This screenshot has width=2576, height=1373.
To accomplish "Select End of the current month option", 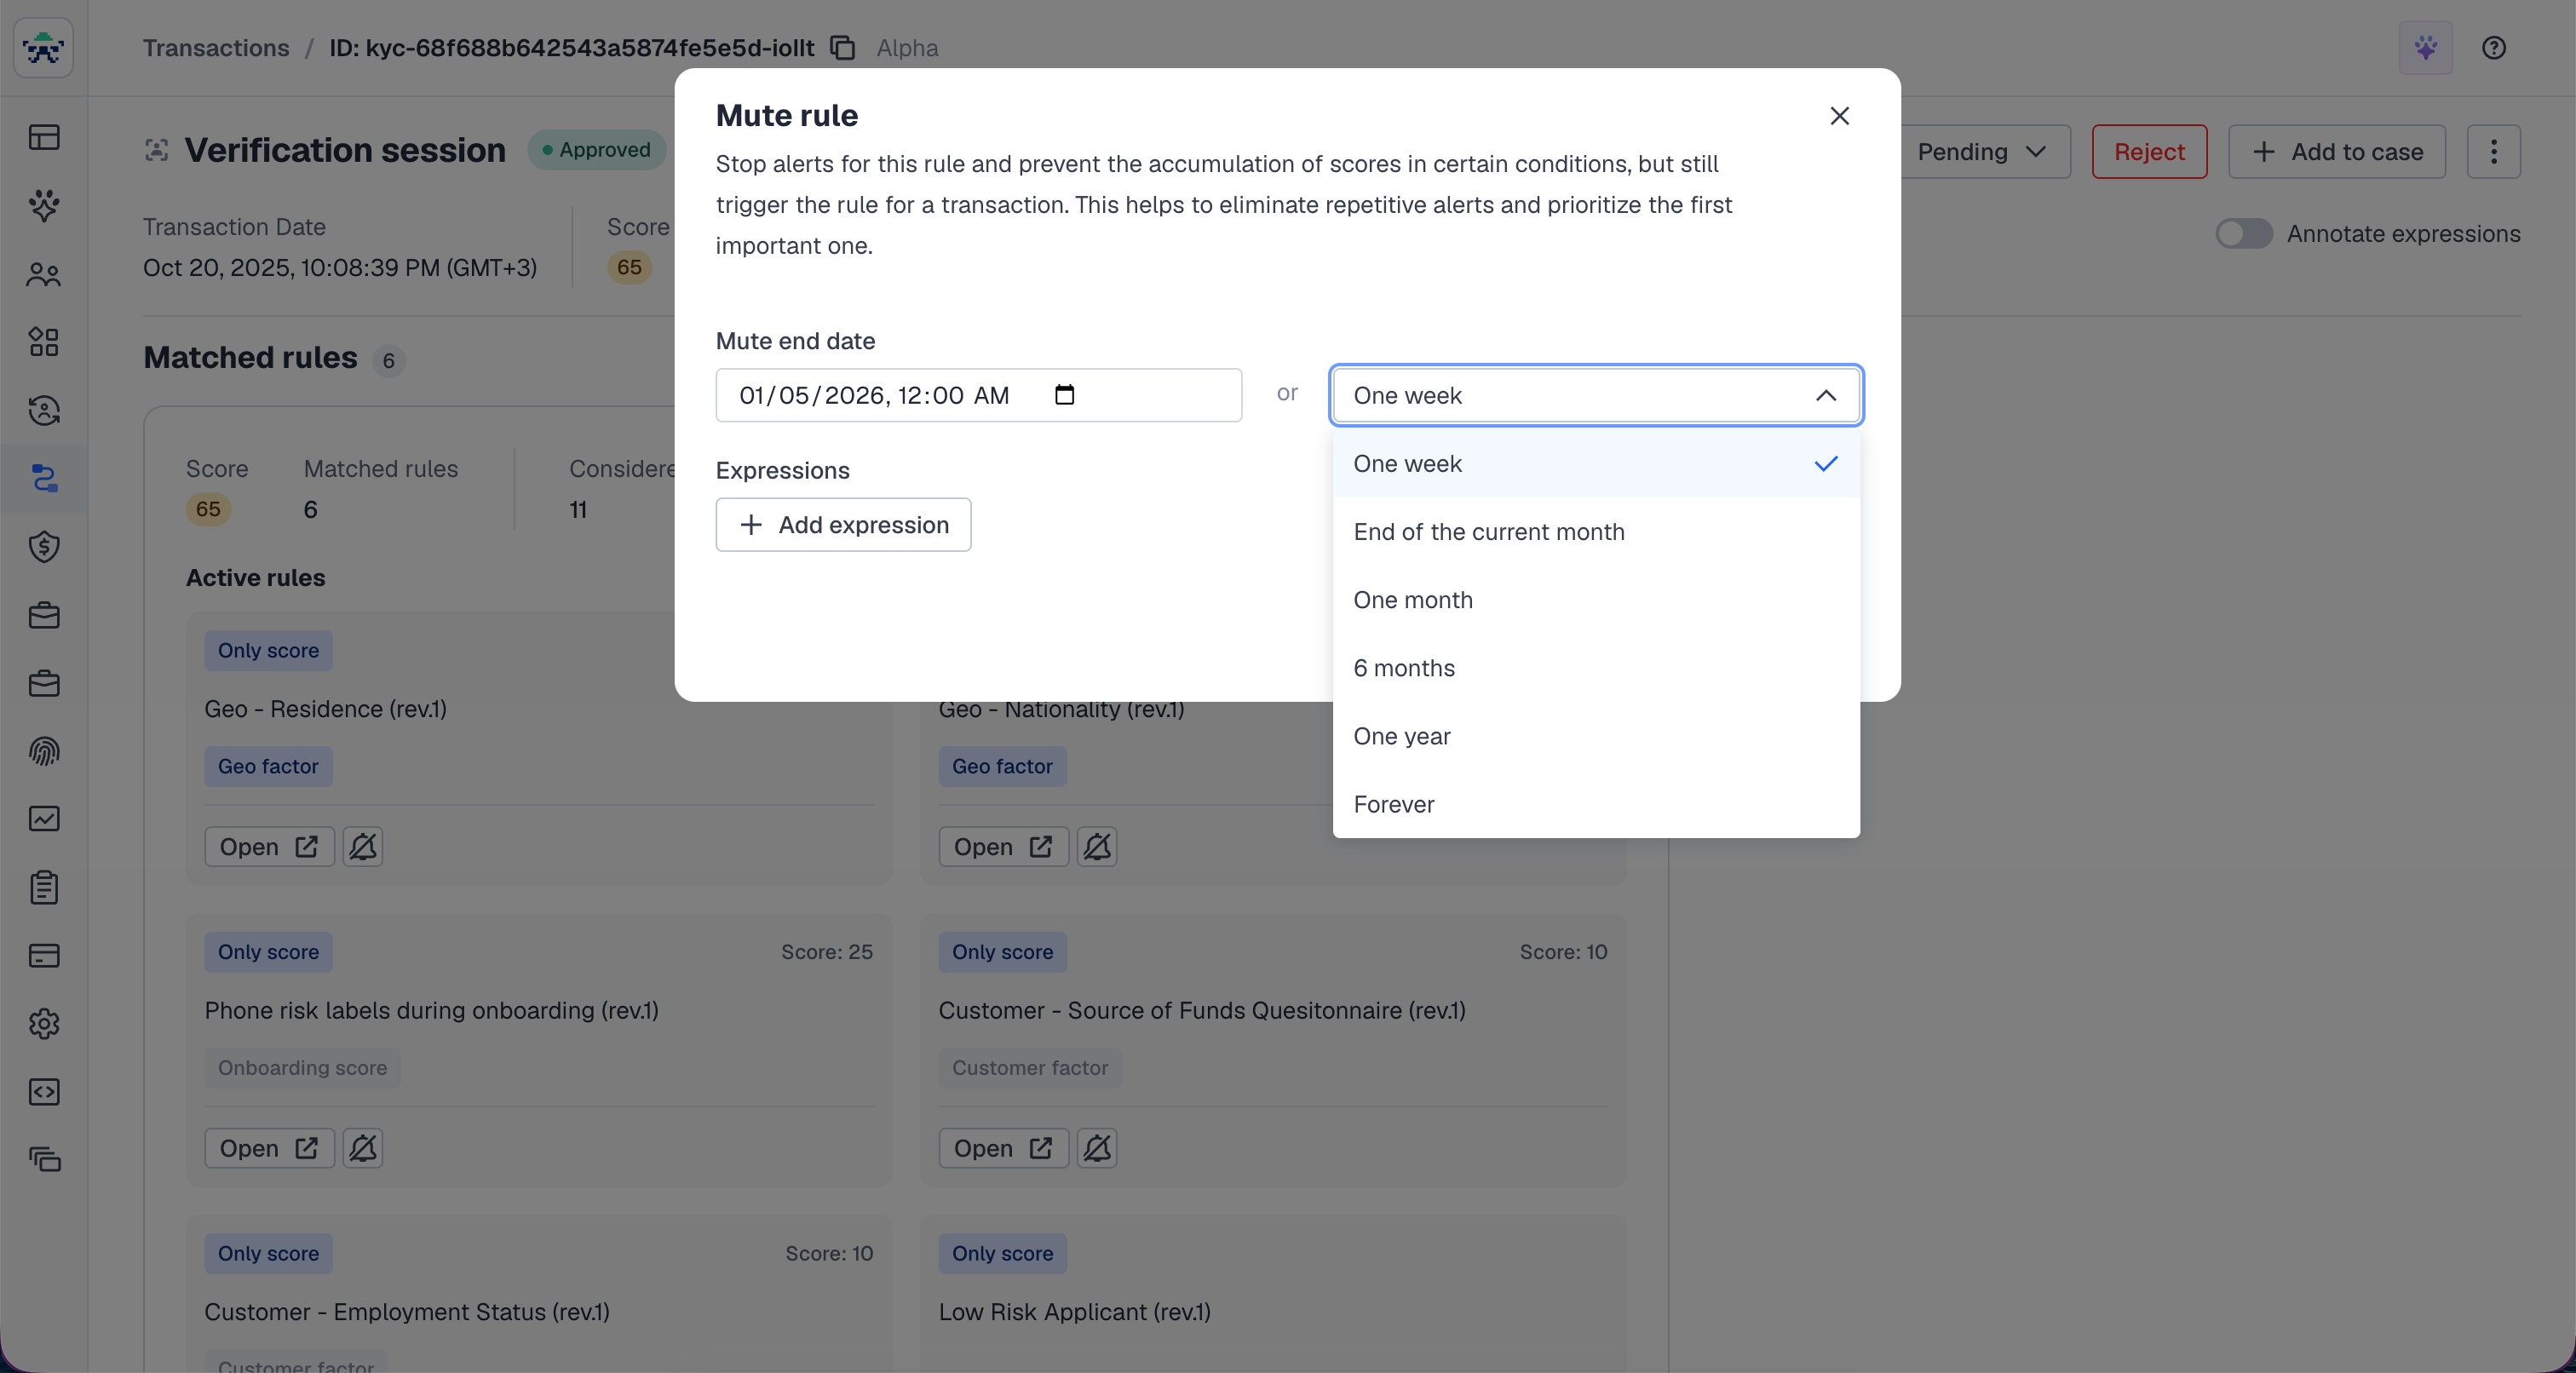I will [x=1488, y=532].
